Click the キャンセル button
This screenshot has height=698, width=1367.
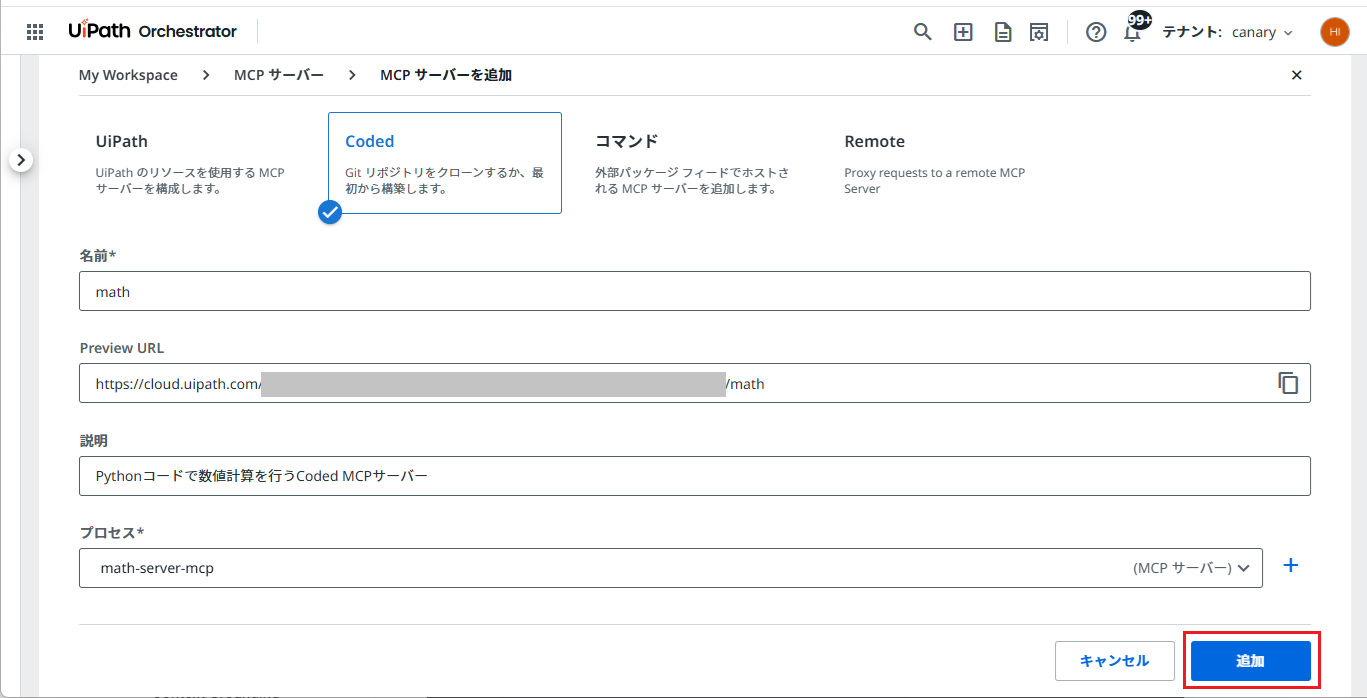1115,661
